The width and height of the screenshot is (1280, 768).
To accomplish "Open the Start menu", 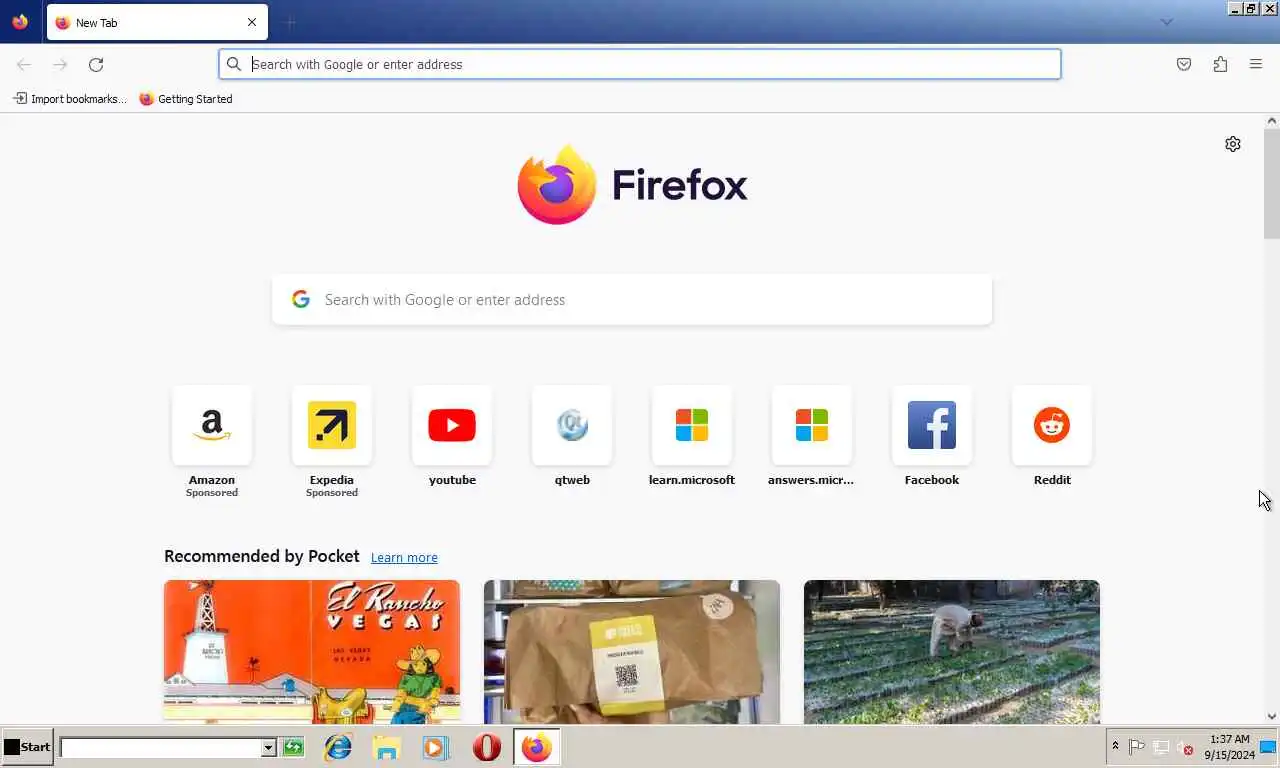I will click(x=27, y=747).
